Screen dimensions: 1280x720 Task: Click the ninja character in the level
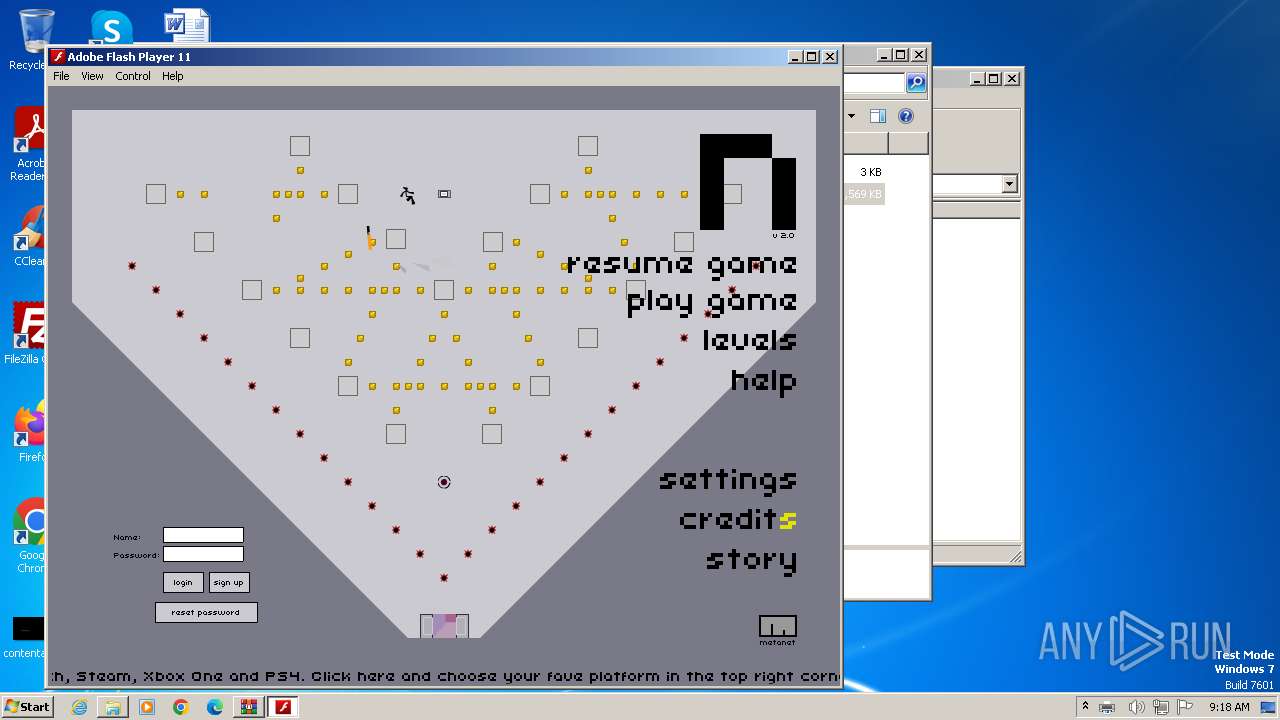tap(408, 195)
